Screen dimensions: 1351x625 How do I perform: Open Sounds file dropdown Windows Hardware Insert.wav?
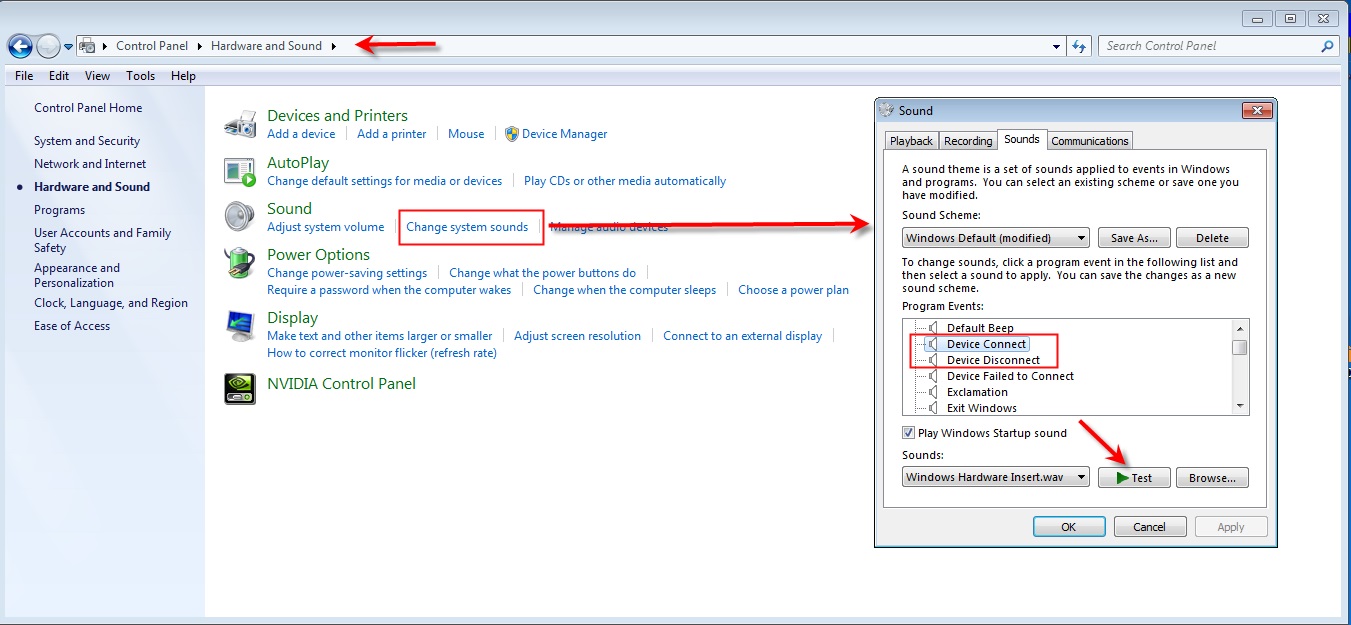tap(996, 478)
